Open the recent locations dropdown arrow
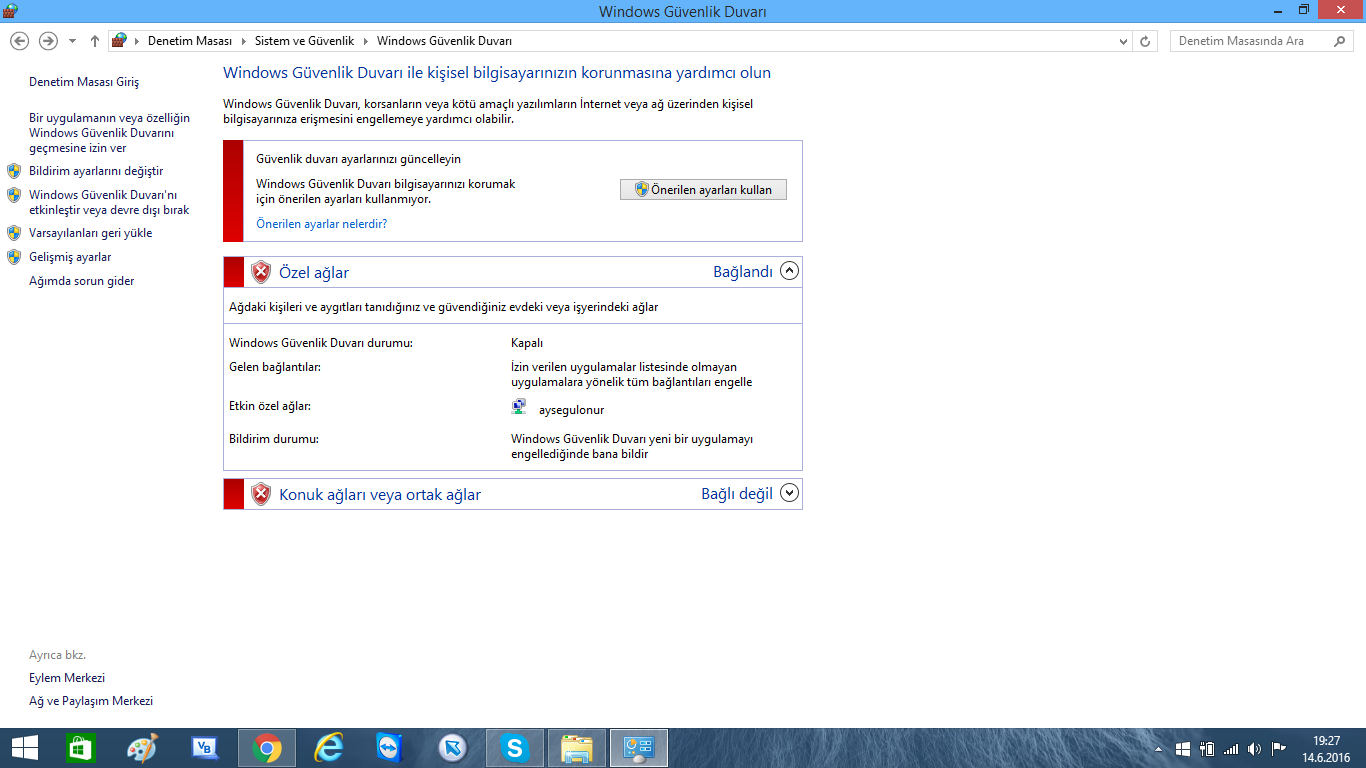Image resolution: width=1366 pixels, height=768 pixels. (72, 41)
